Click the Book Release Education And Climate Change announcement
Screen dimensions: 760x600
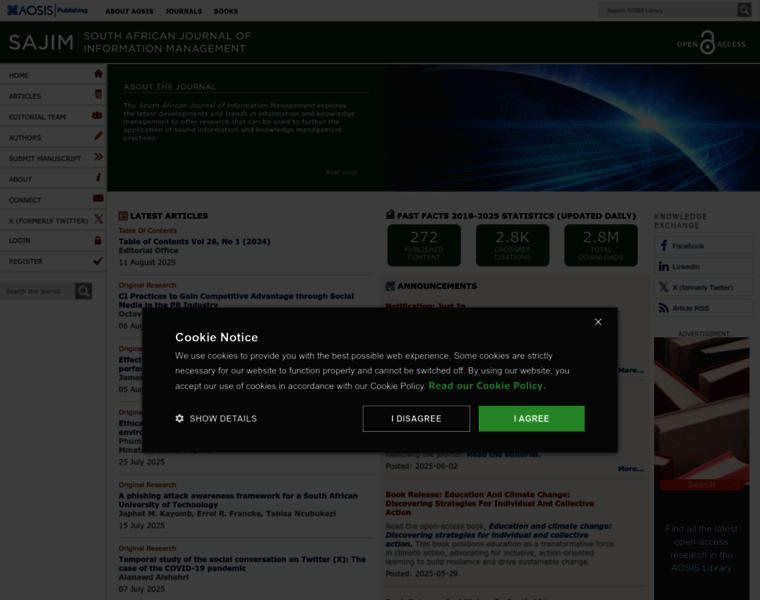pos(490,504)
